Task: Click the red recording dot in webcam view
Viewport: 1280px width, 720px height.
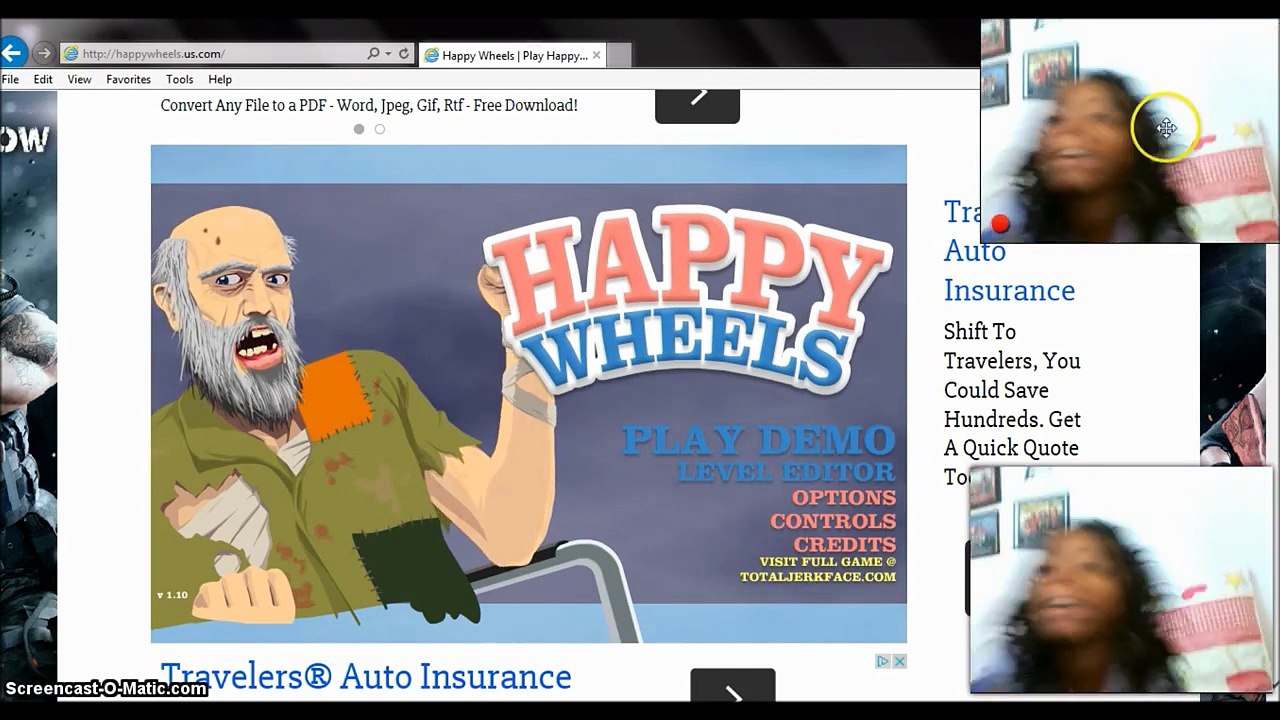Action: [1000, 224]
